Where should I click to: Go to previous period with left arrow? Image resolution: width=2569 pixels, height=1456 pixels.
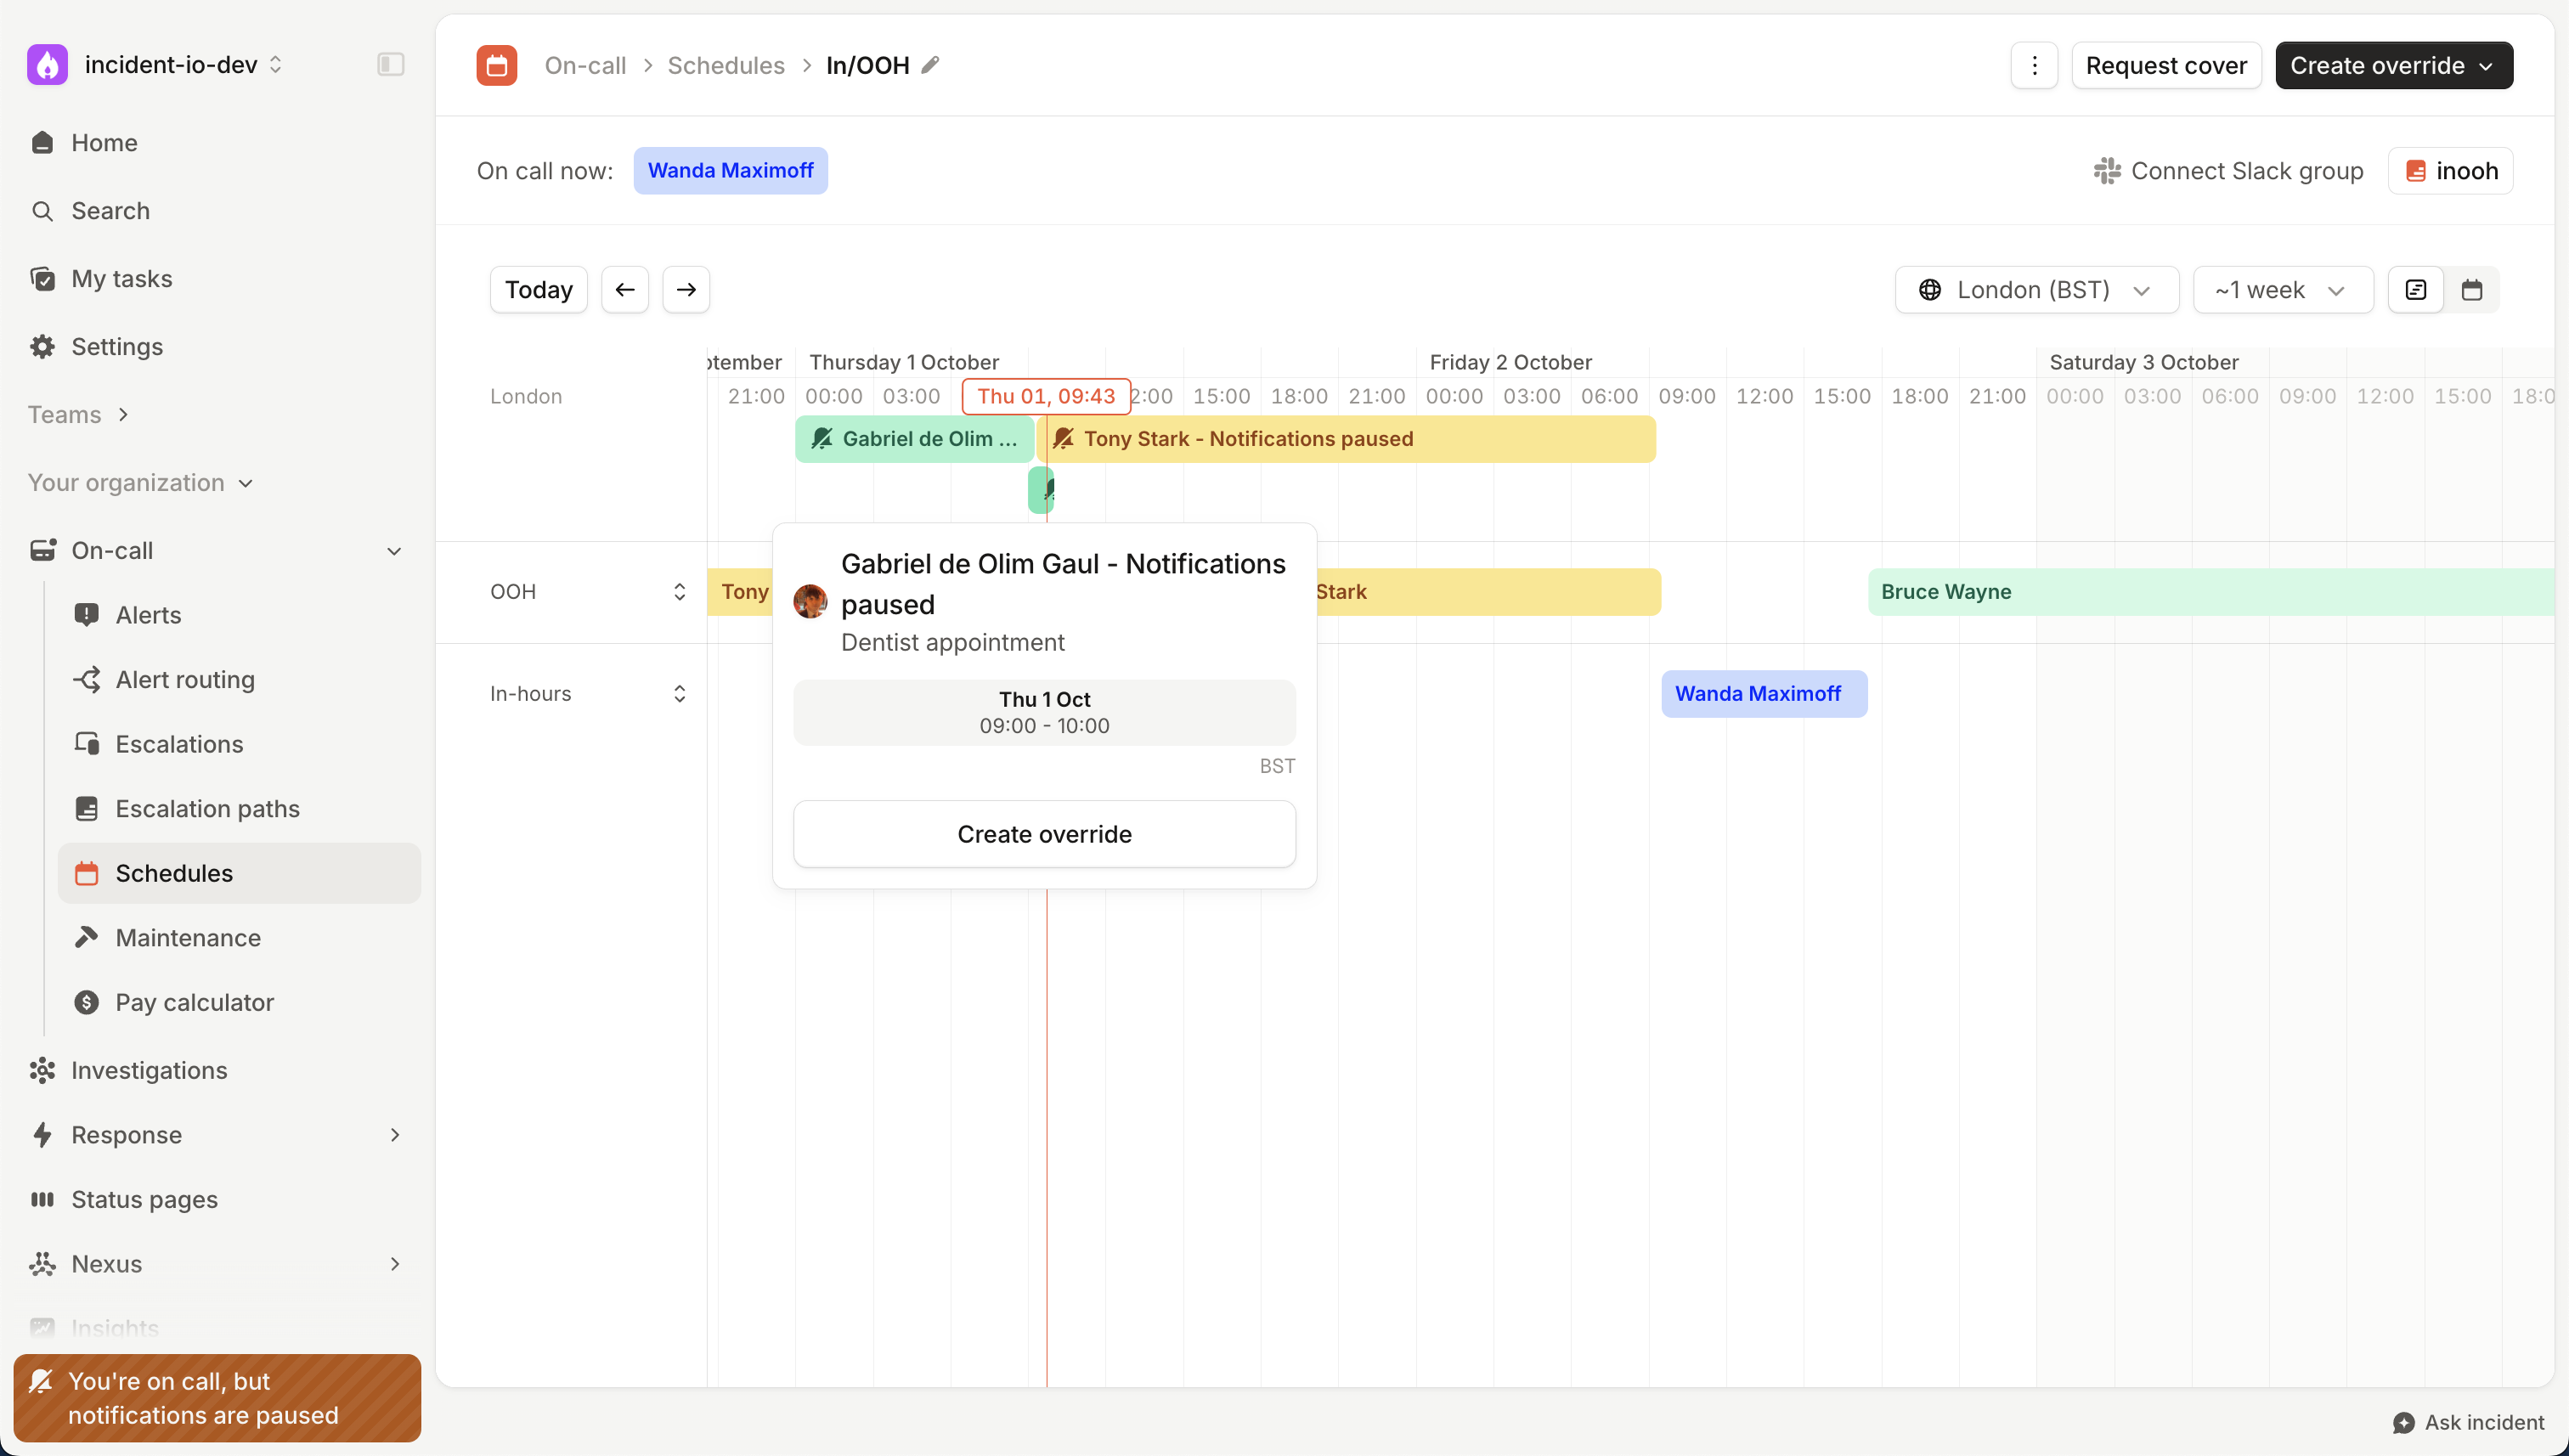tap(625, 290)
